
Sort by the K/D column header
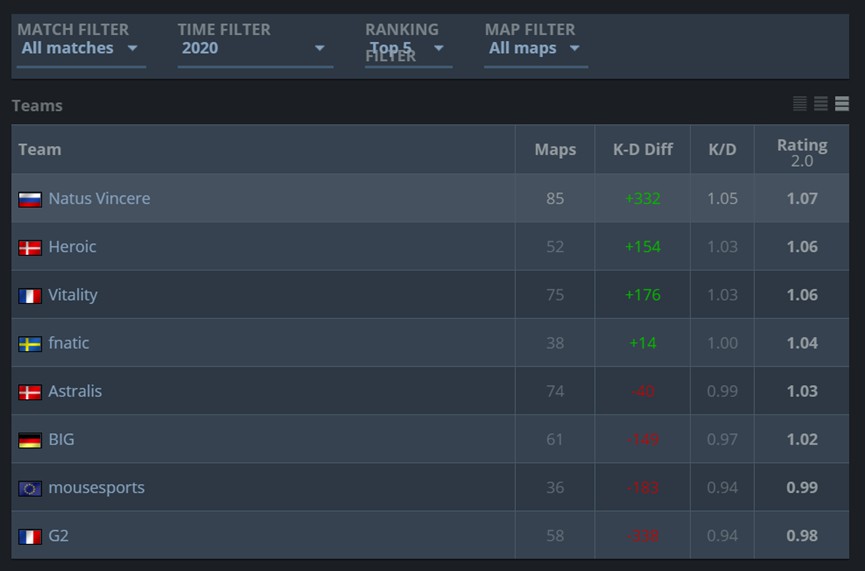click(722, 150)
